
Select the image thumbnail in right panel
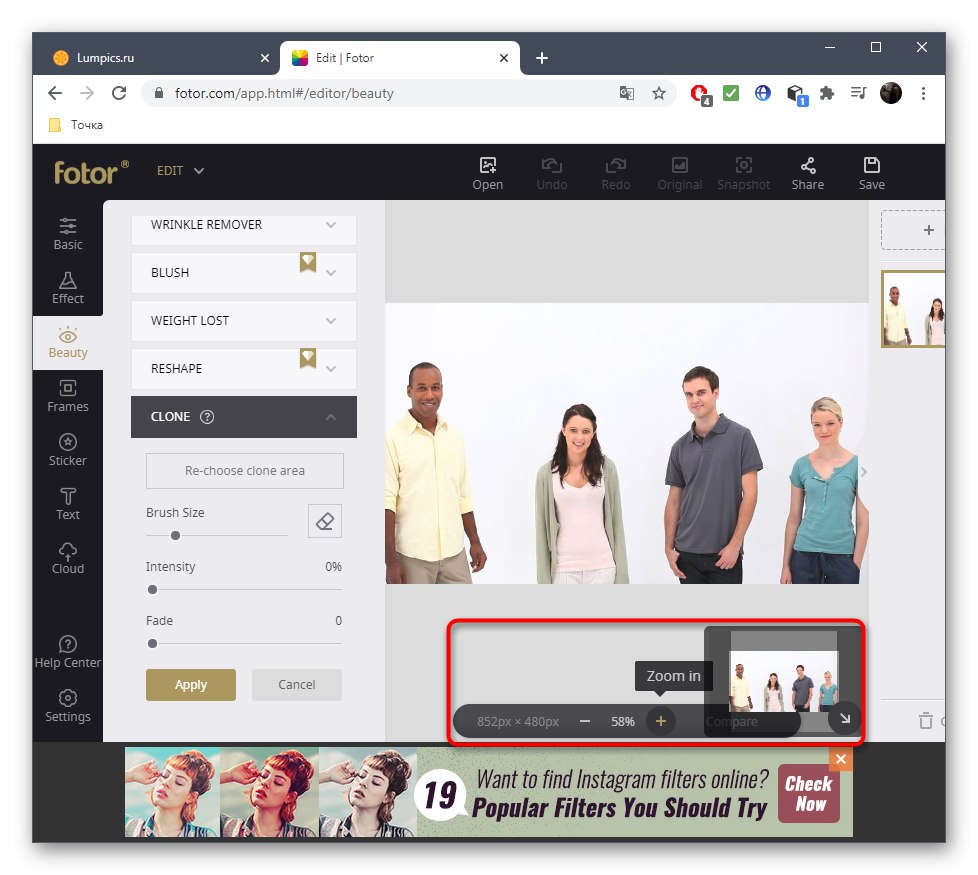[913, 309]
